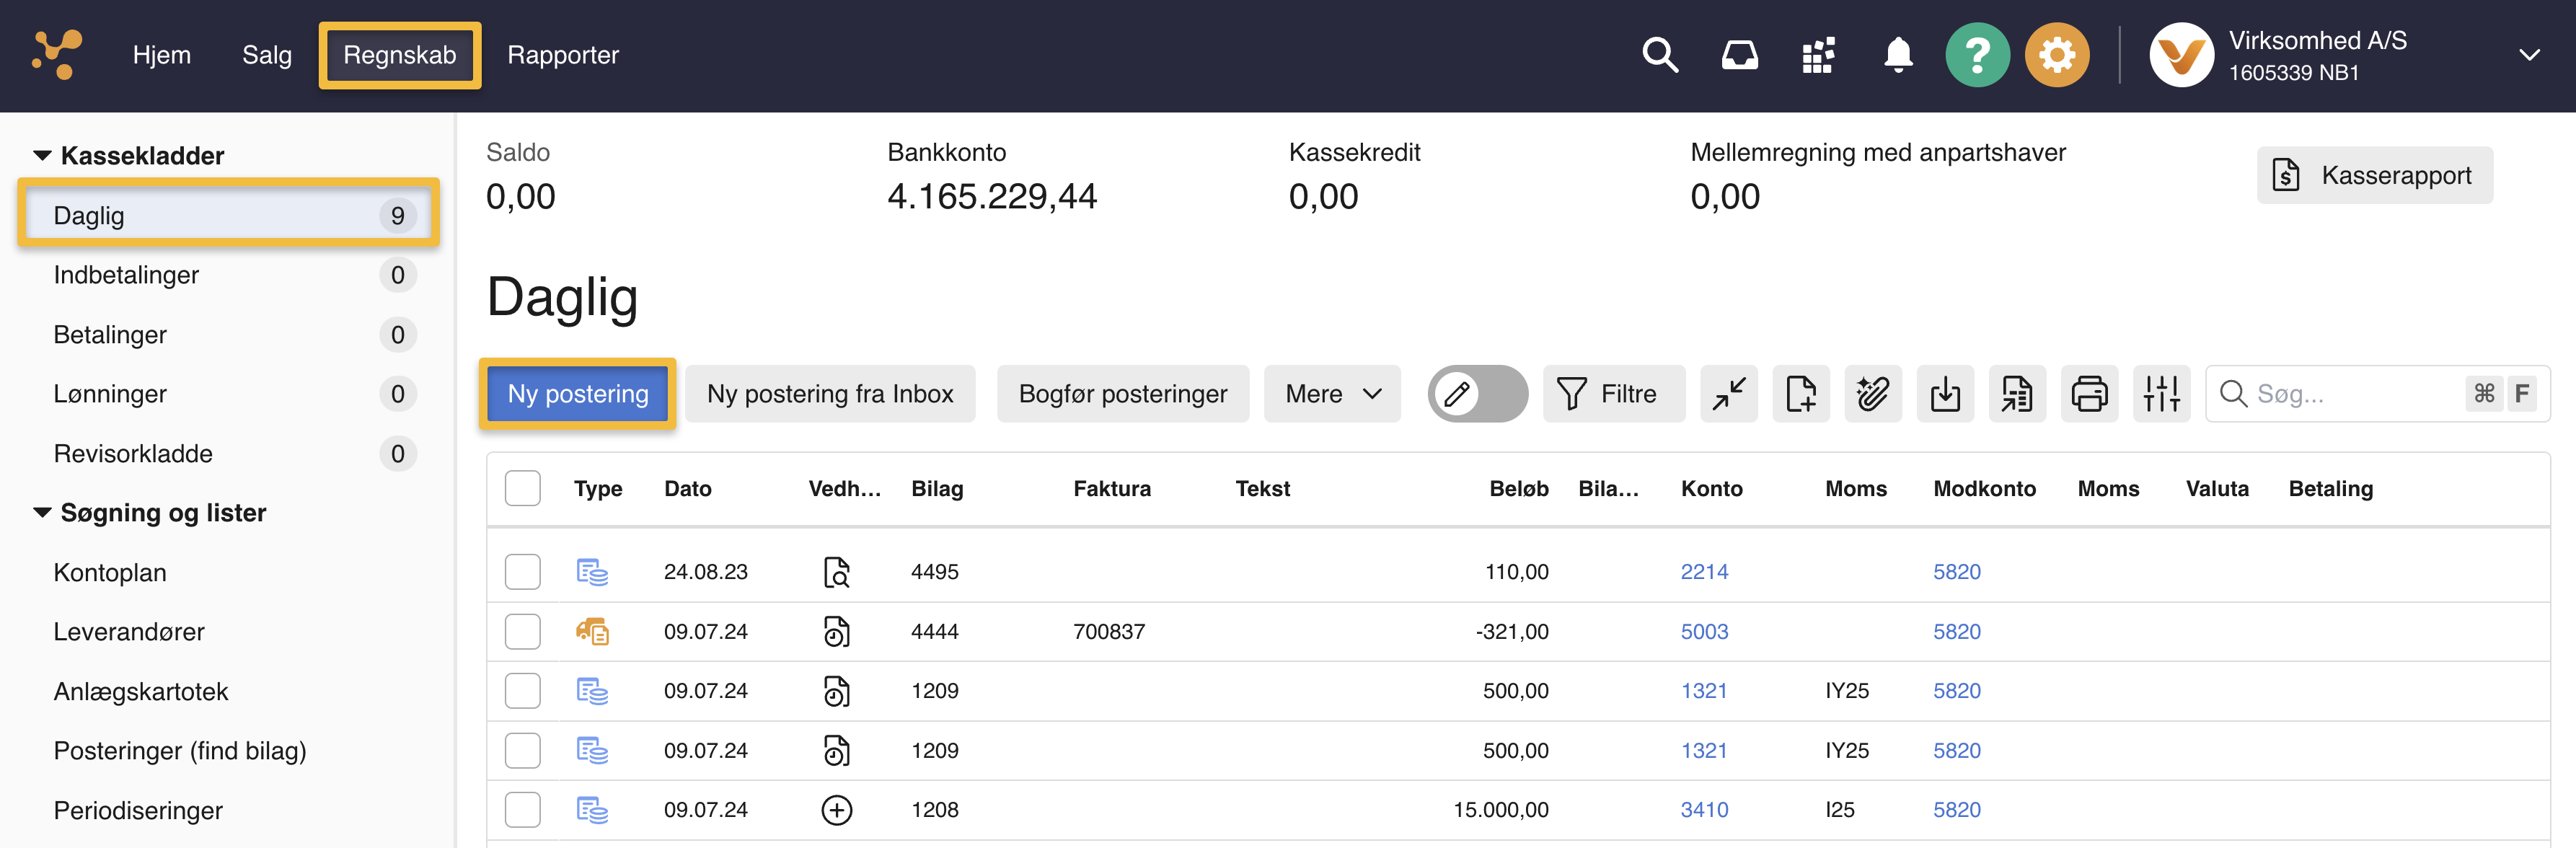Open account link 3410
Image resolution: width=2576 pixels, height=848 pixels.
point(1703,810)
